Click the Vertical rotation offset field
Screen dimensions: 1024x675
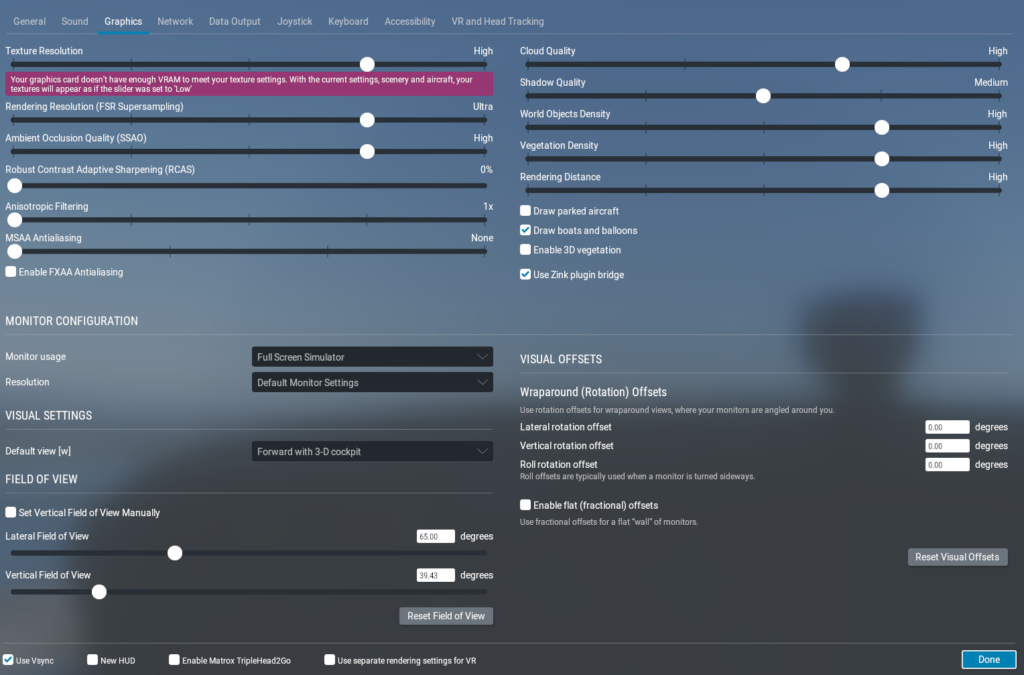click(947, 446)
